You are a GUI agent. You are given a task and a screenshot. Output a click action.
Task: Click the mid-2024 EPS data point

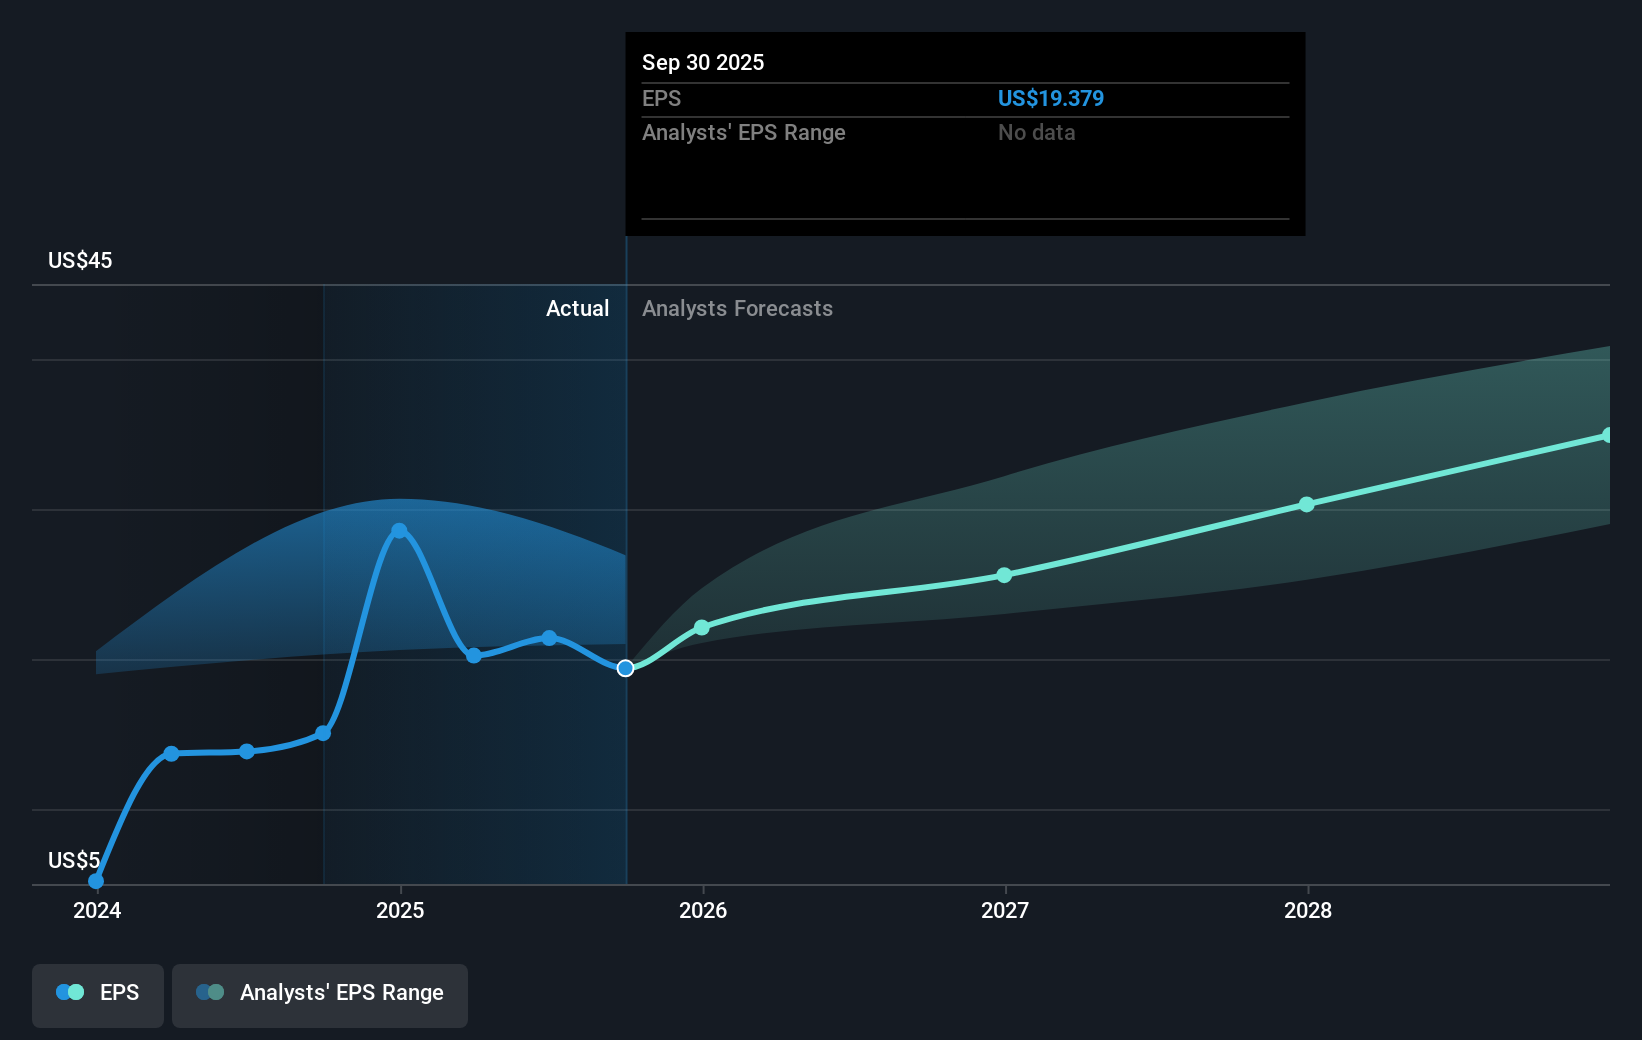point(247,751)
